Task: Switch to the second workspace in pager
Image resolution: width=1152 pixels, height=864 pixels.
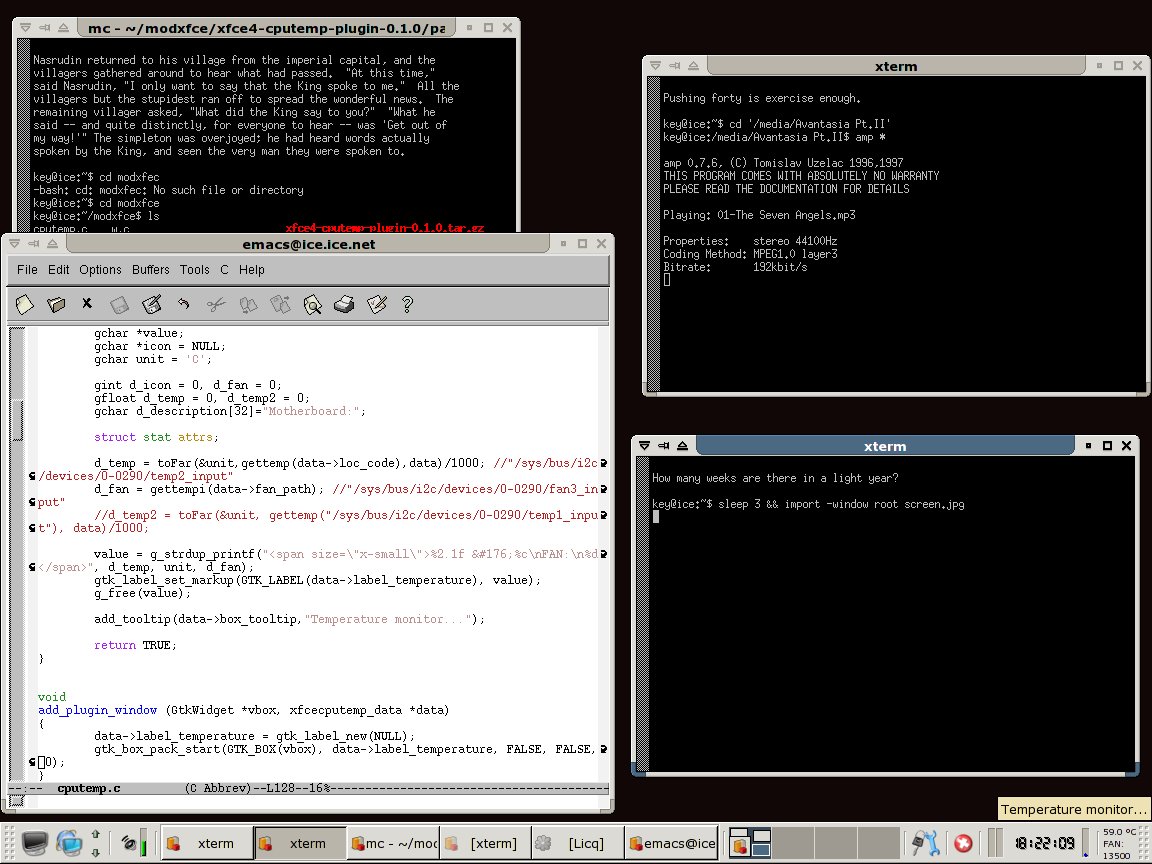Action: click(793, 843)
